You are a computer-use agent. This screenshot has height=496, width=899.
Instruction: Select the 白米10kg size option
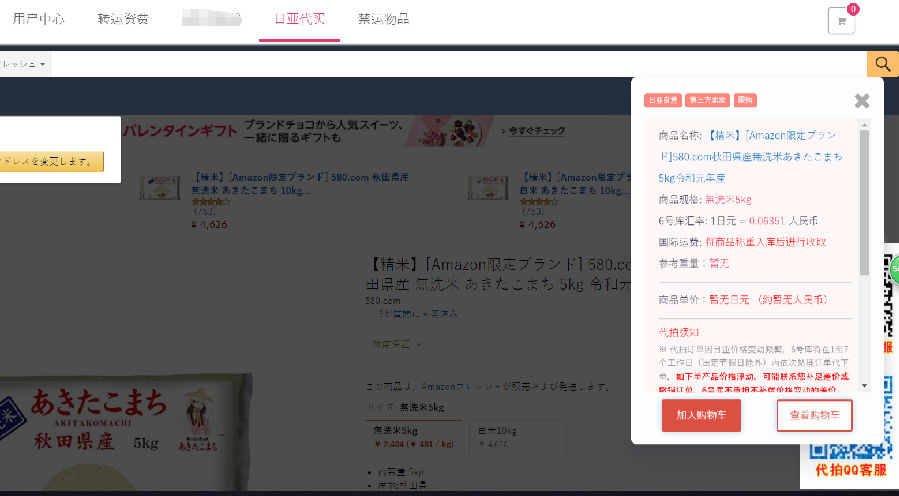pyautogui.click(x=518, y=437)
